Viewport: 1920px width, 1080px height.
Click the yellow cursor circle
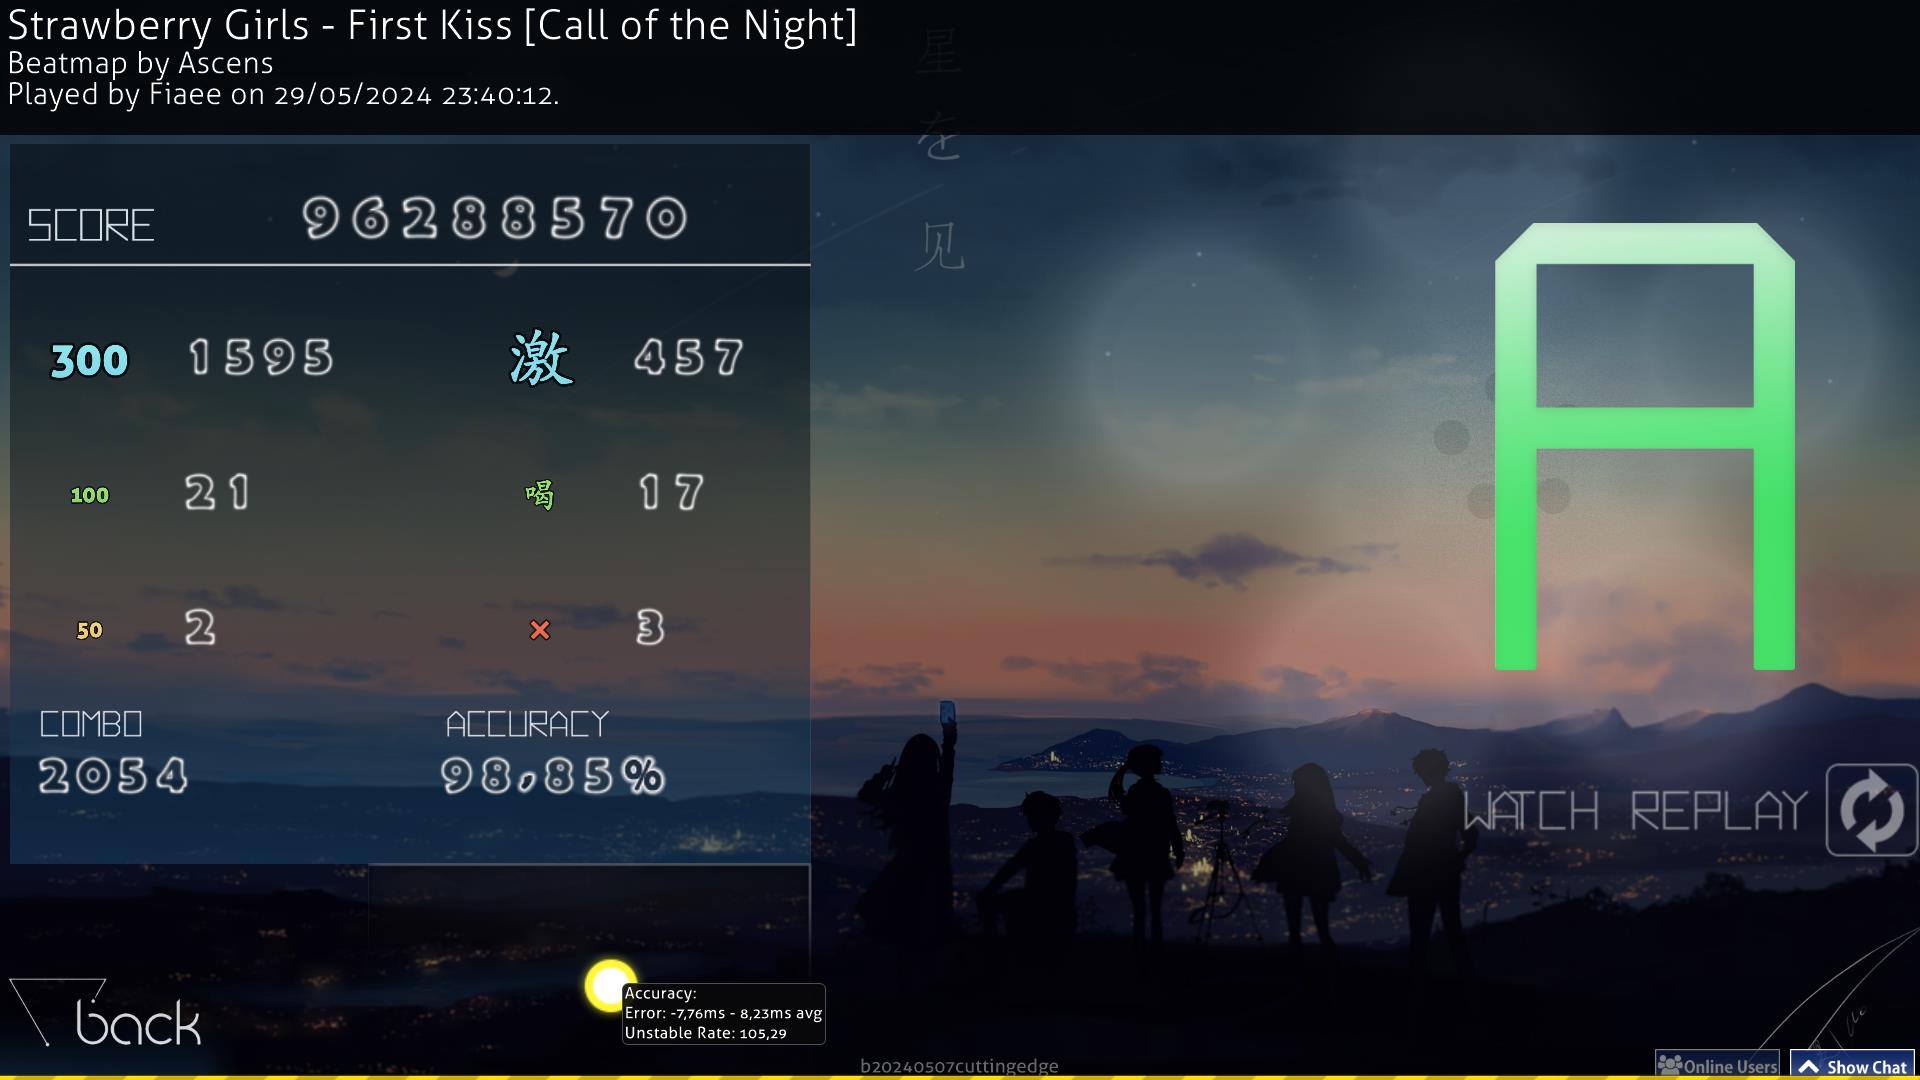(610, 986)
